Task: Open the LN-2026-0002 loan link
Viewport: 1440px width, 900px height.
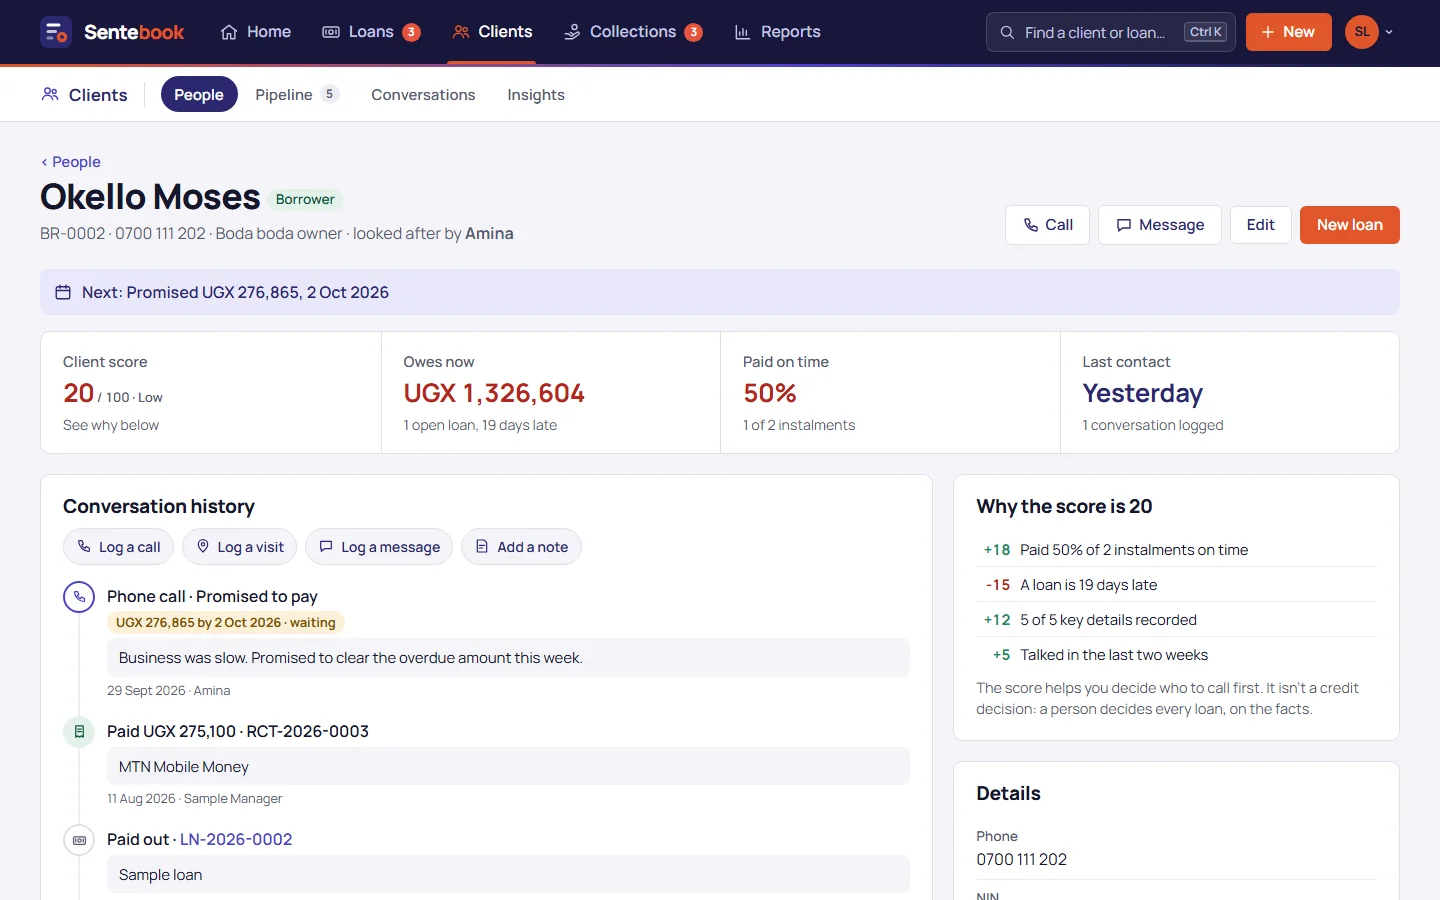Action: click(236, 840)
